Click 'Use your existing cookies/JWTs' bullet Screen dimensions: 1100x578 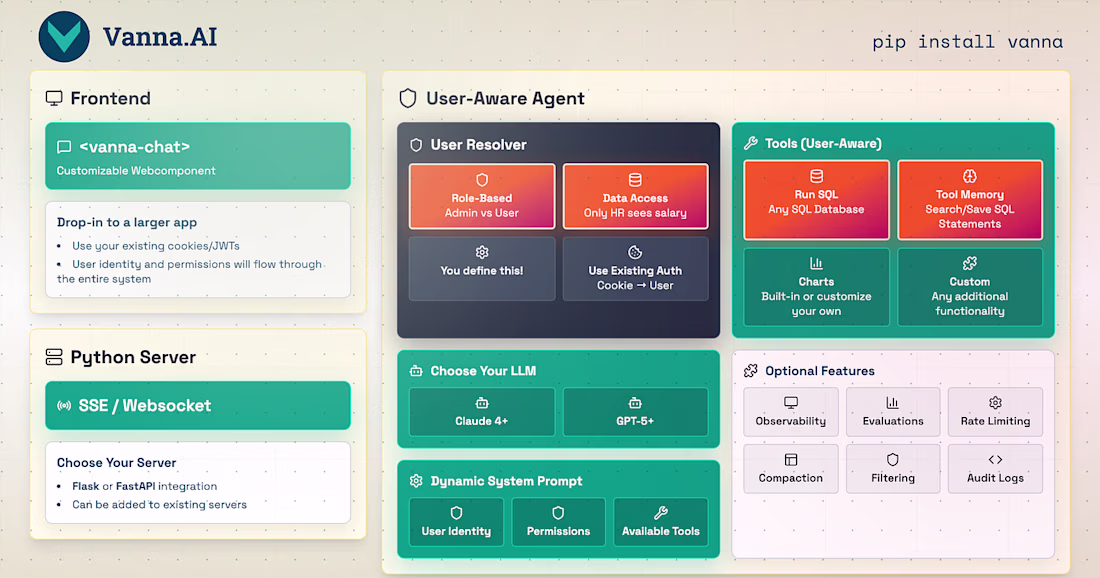[156, 246]
